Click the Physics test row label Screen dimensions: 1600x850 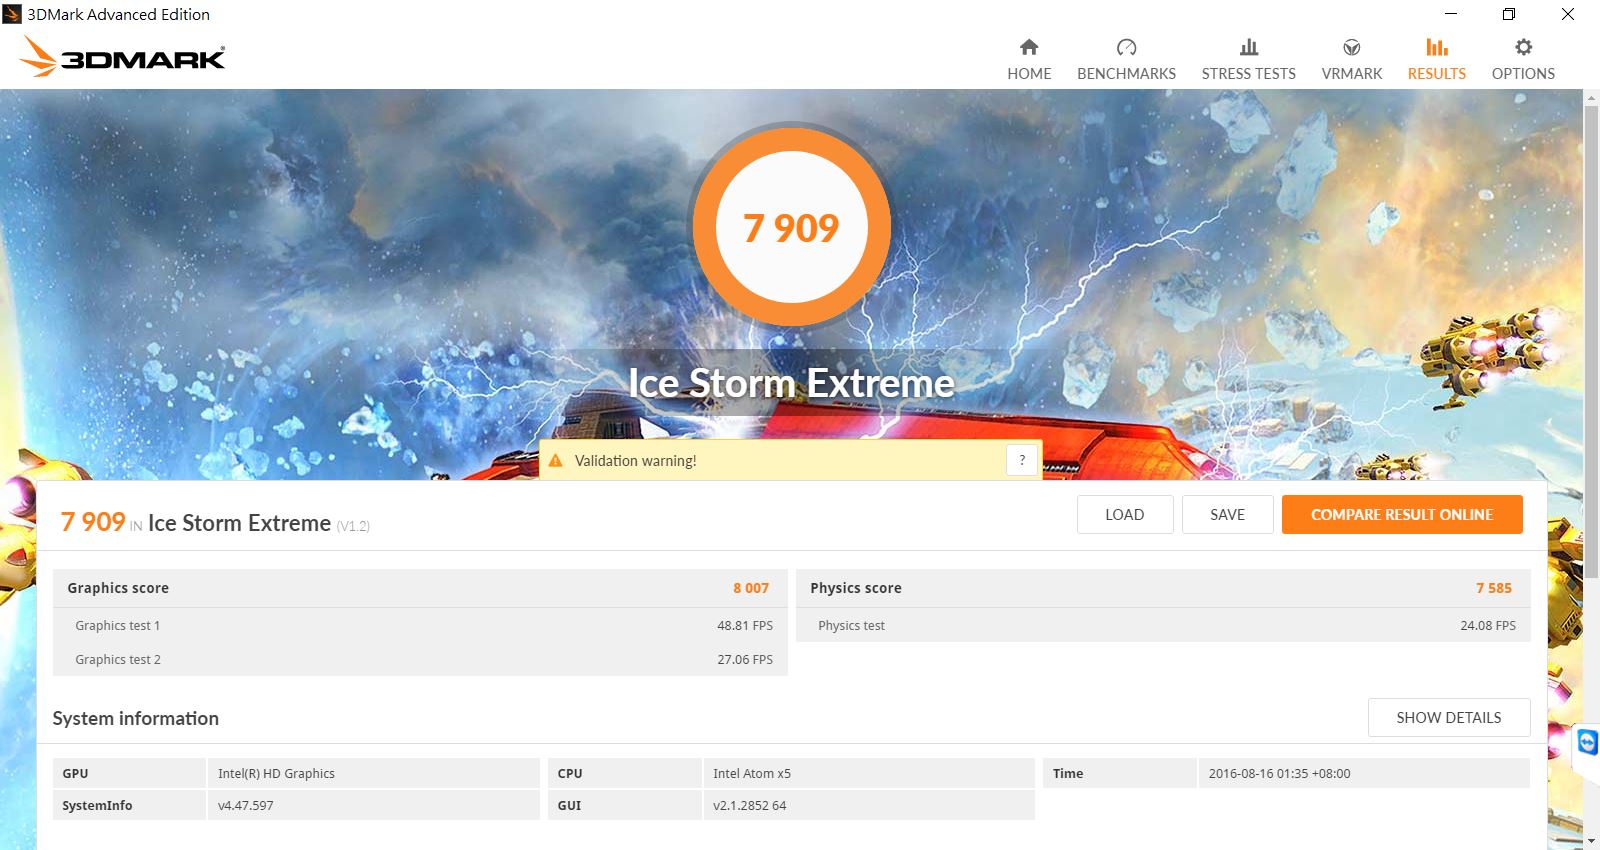(x=851, y=625)
